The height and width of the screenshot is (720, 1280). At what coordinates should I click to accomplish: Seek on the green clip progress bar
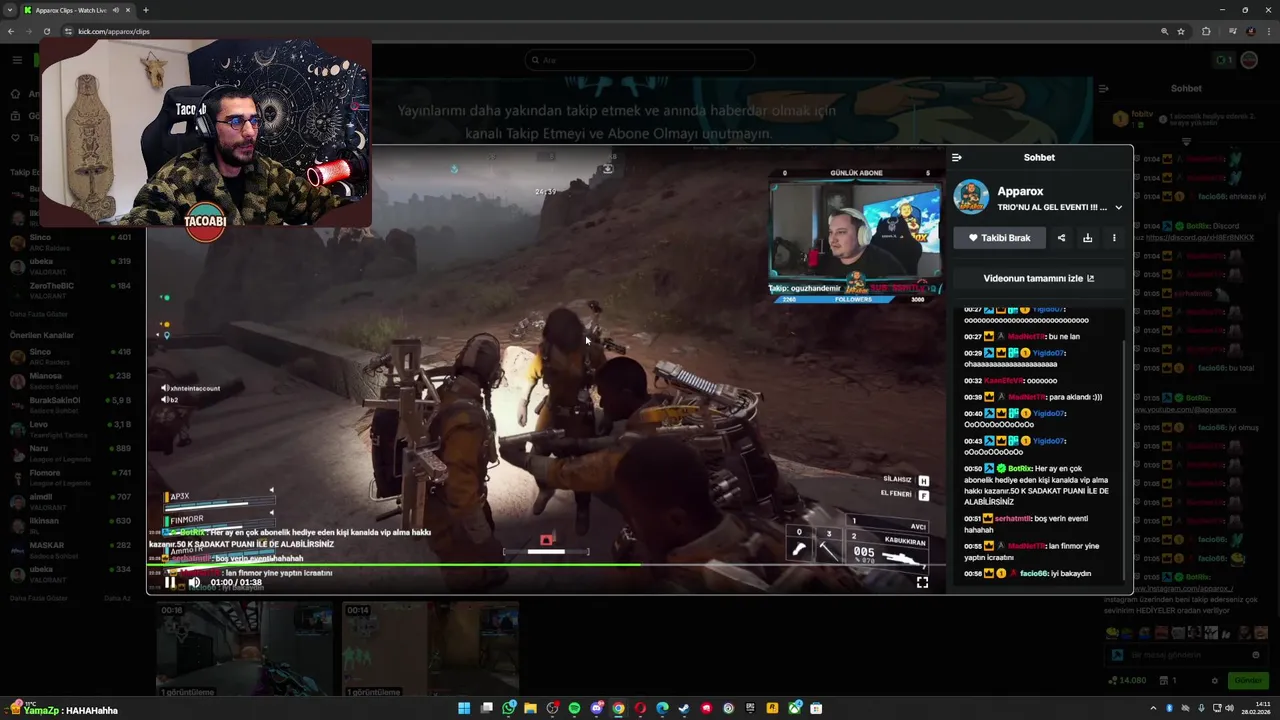click(x=546, y=565)
